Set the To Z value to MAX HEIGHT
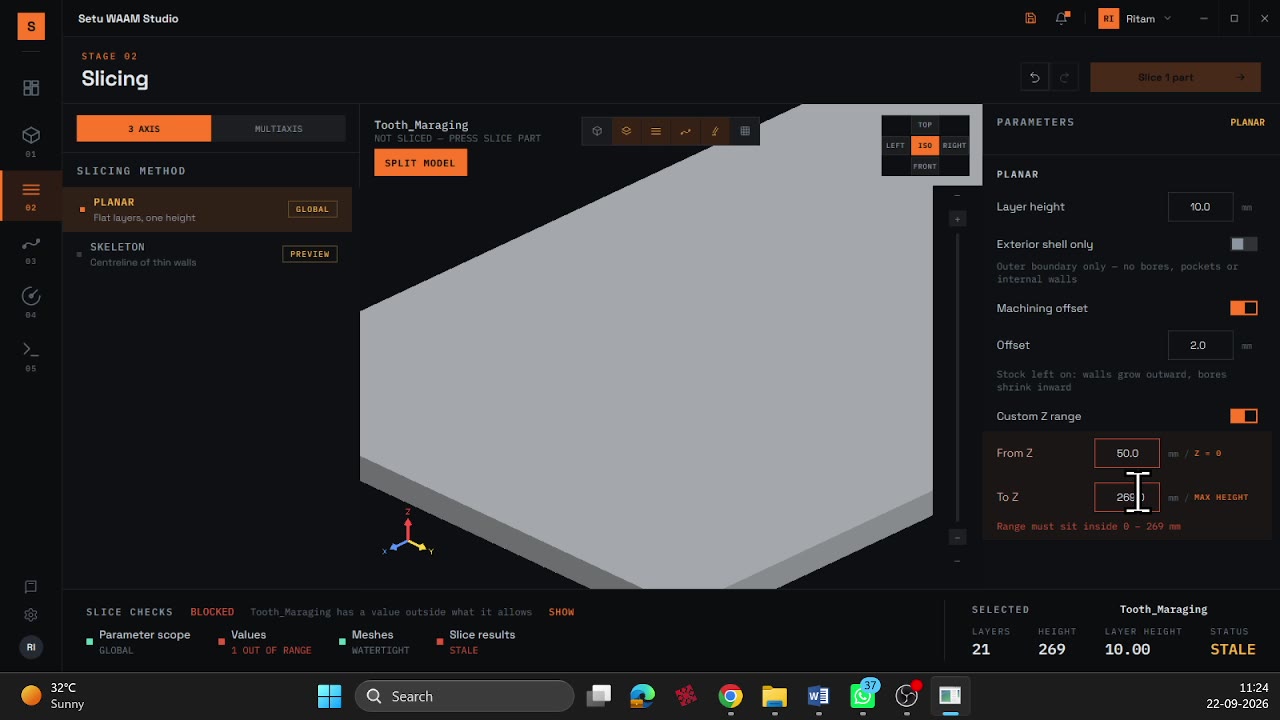The height and width of the screenshot is (720, 1280). pos(1220,497)
